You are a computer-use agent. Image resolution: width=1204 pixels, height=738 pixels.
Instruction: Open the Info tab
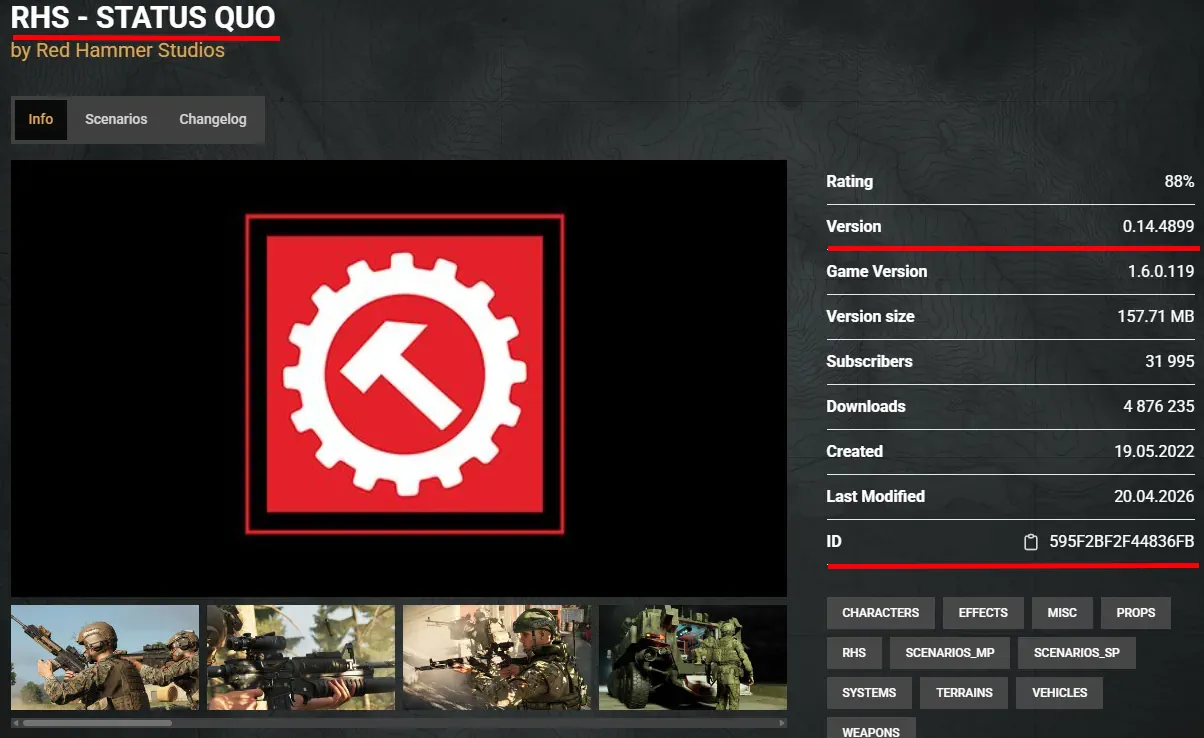(x=41, y=119)
